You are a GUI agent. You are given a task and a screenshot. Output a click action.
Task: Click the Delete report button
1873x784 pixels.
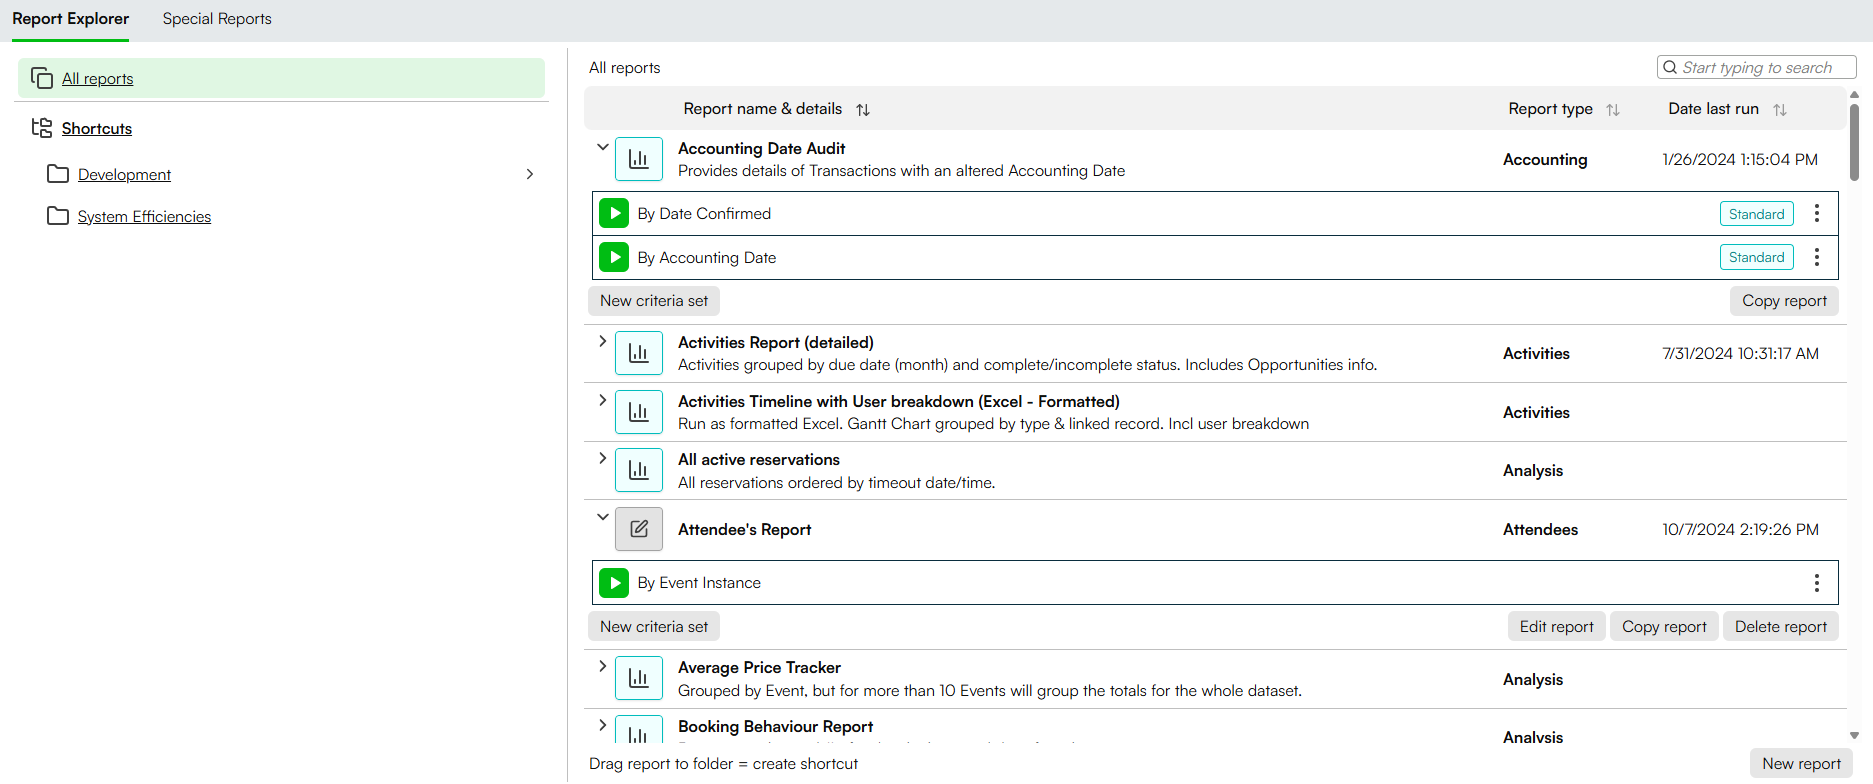1781,627
